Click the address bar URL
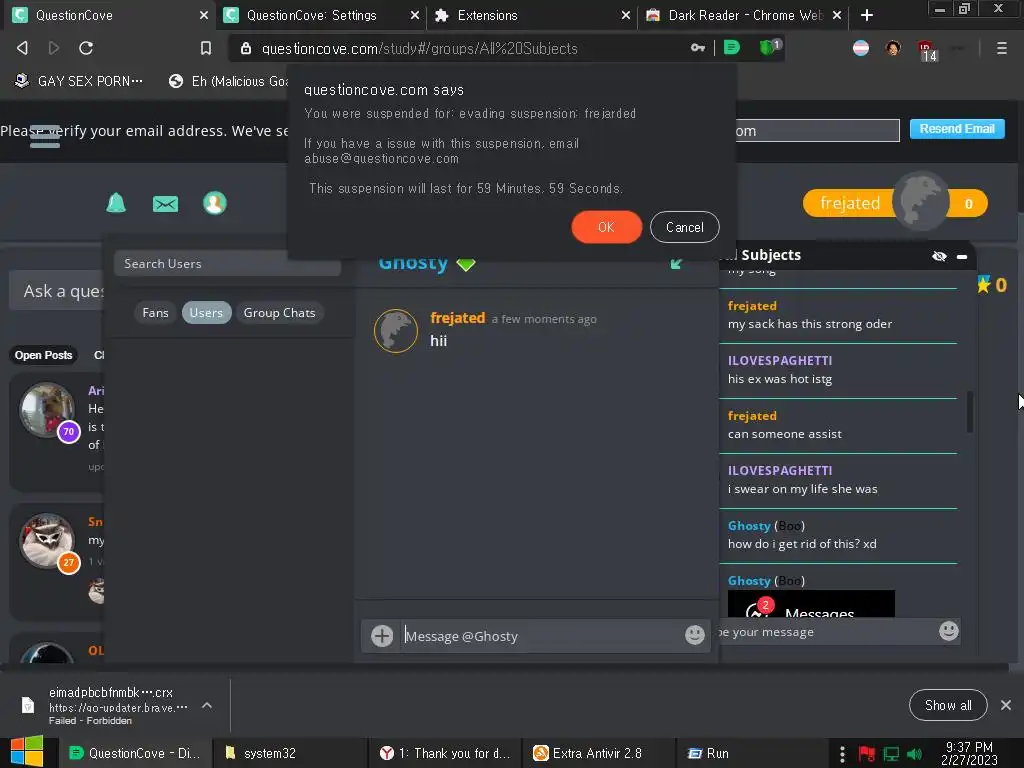The width and height of the screenshot is (1024, 768). pyautogui.click(x=419, y=48)
